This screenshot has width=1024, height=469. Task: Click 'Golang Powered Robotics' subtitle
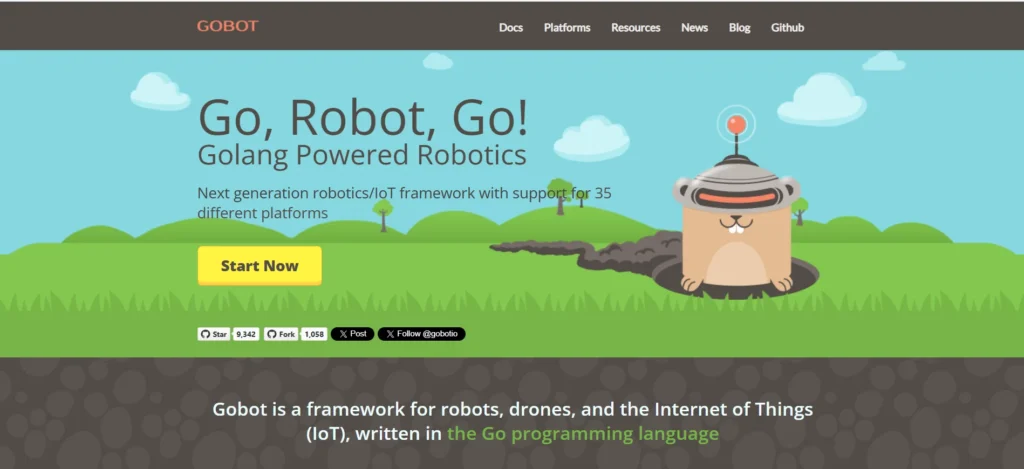click(x=362, y=156)
